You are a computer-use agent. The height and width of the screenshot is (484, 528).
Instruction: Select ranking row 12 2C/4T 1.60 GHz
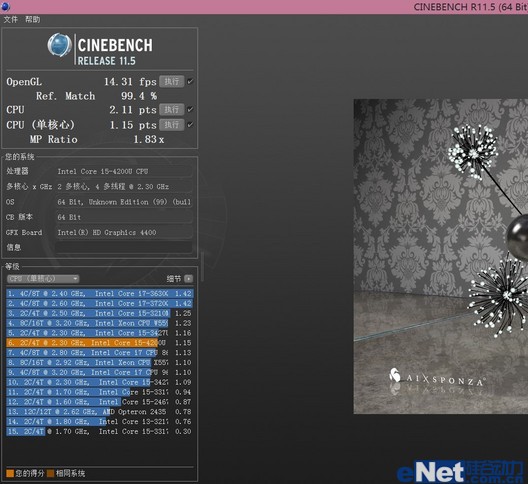point(100,402)
